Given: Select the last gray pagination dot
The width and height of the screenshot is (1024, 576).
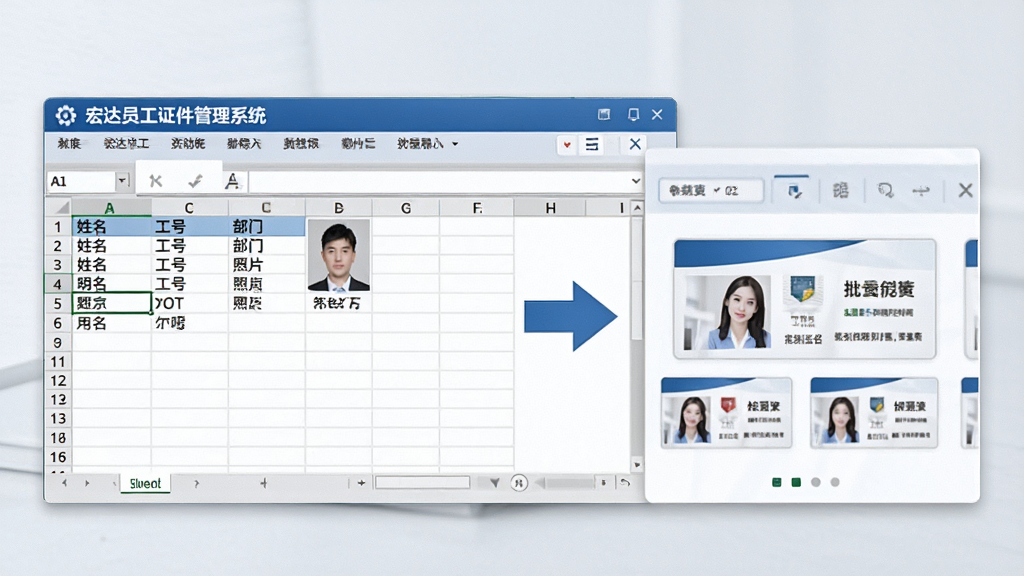Looking at the screenshot, I should click(835, 482).
